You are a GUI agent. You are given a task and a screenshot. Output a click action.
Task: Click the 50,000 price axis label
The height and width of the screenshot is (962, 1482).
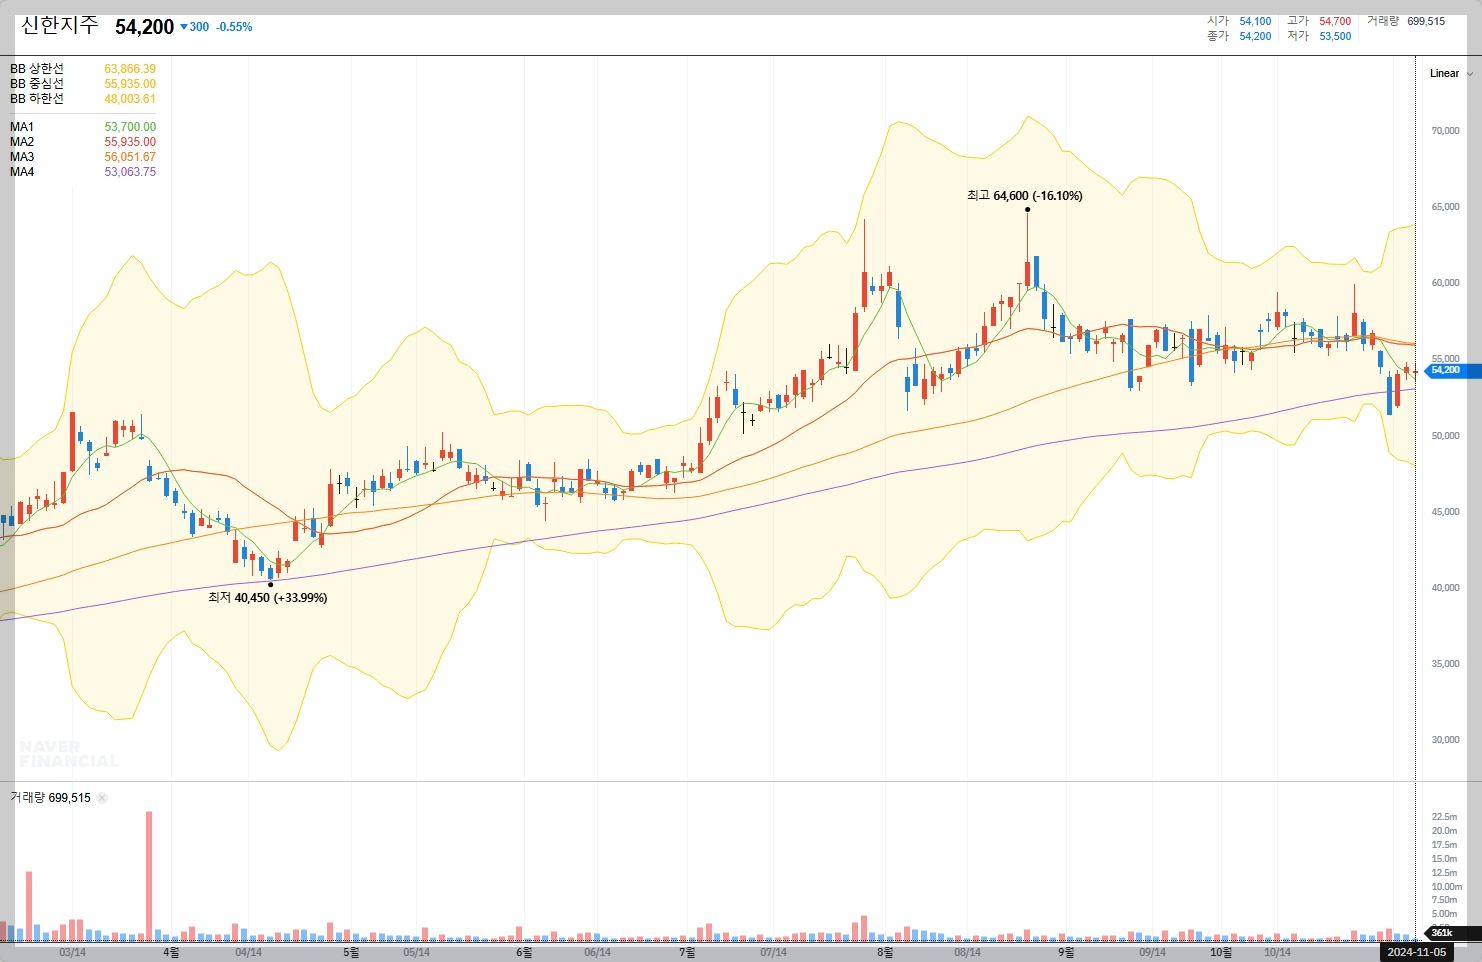point(1445,436)
